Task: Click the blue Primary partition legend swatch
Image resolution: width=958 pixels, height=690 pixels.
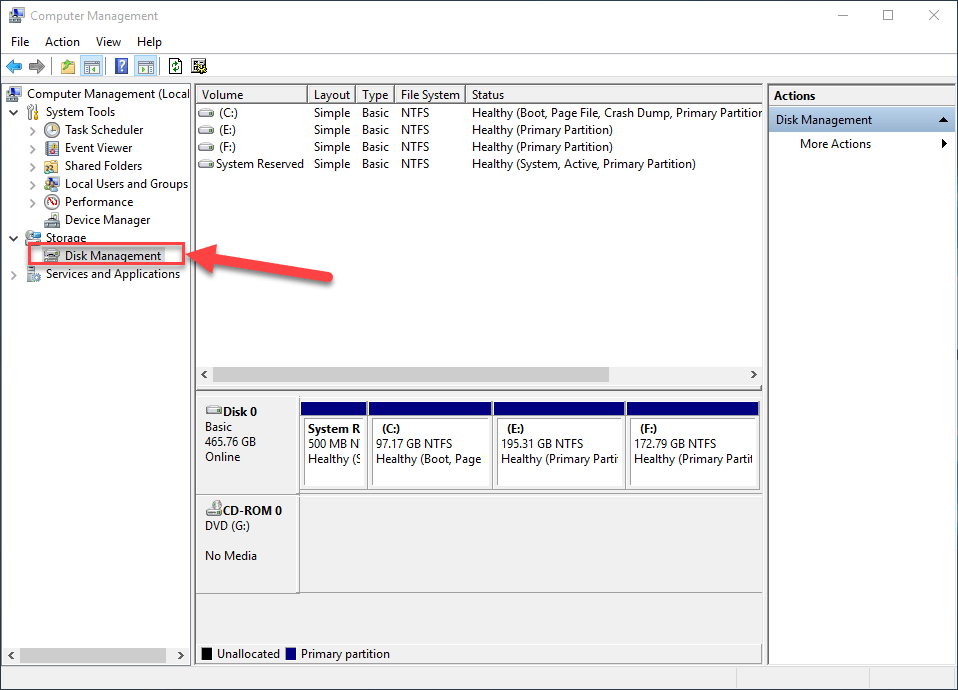Action: pyautogui.click(x=291, y=654)
